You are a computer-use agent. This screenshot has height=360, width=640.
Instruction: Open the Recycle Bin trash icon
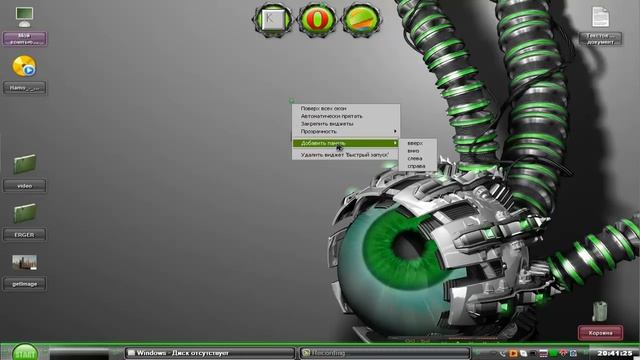[600, 311]
